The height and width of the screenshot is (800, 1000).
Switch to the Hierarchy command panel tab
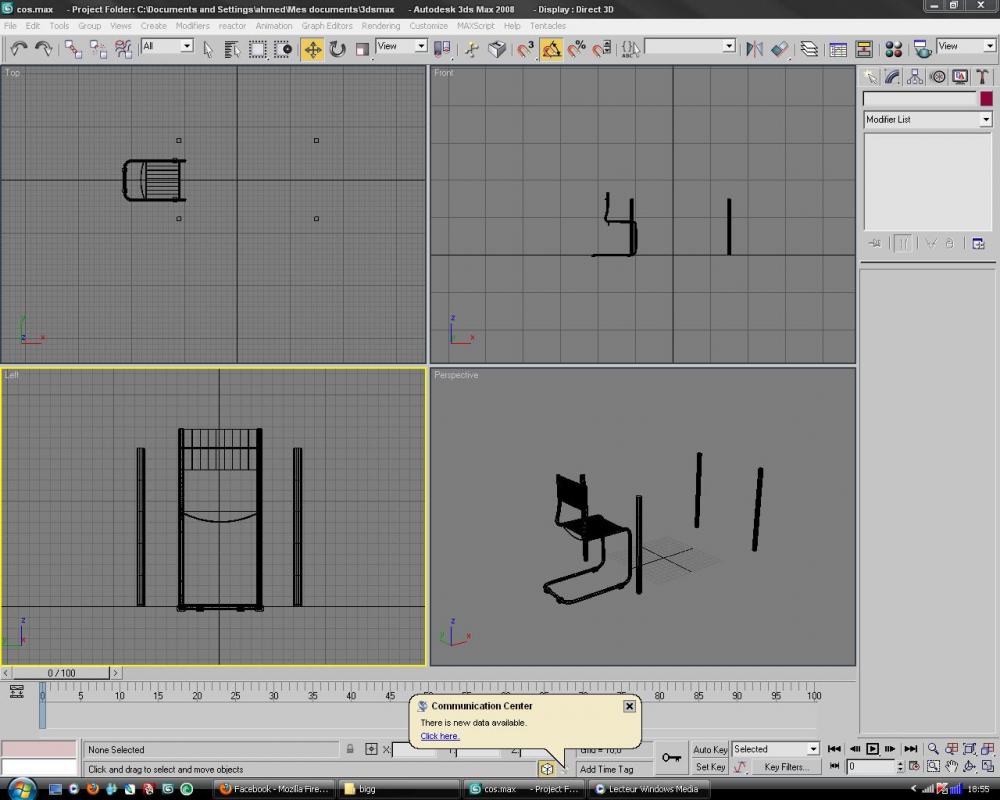click(x=915, y=77)
